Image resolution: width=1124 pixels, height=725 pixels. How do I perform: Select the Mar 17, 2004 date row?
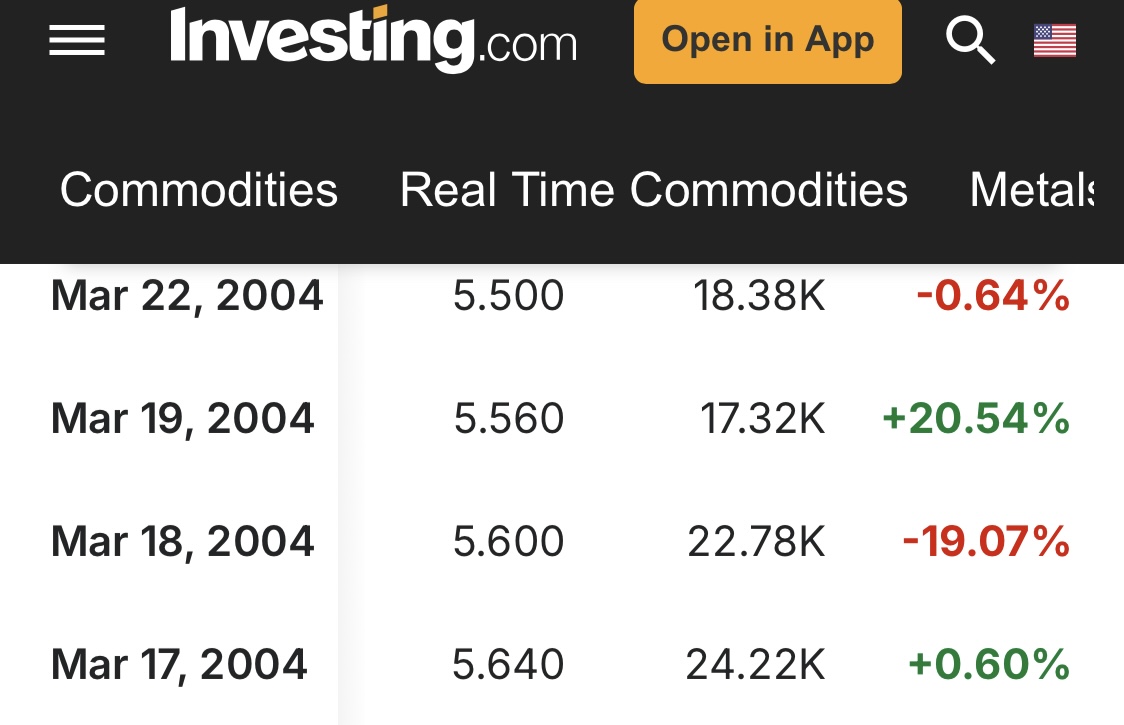pyautogui.click(x=179, y=665)
